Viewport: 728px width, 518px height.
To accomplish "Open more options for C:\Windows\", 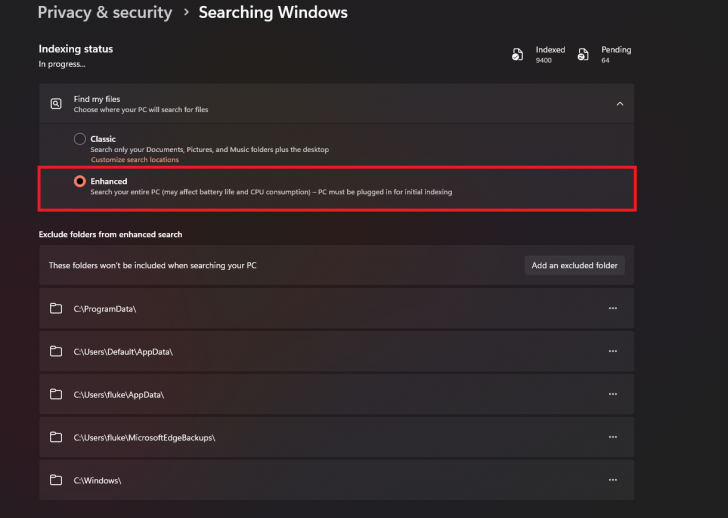I will (x=612, y=480).
